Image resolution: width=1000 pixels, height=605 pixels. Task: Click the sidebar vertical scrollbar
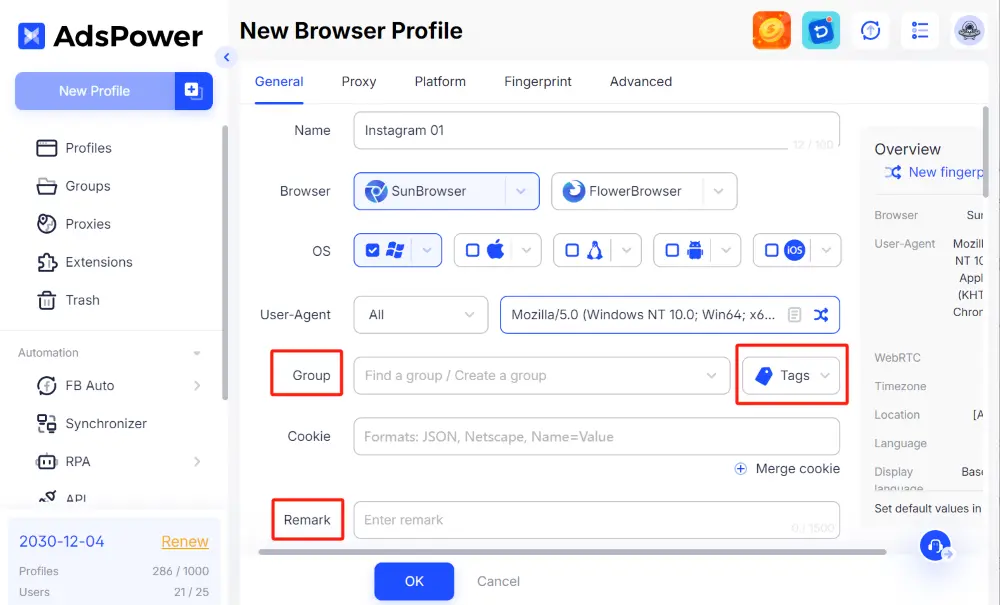224,263
